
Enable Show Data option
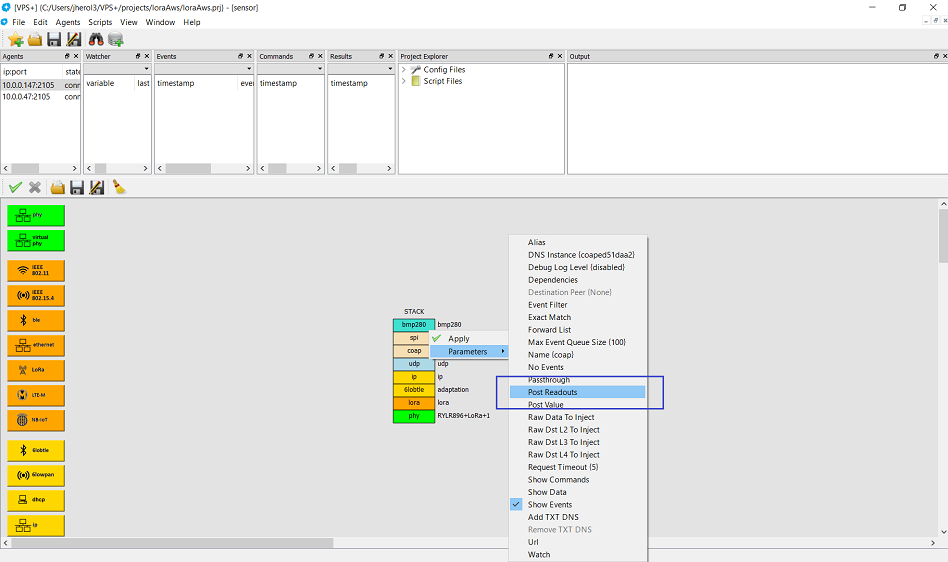[547, 492]
